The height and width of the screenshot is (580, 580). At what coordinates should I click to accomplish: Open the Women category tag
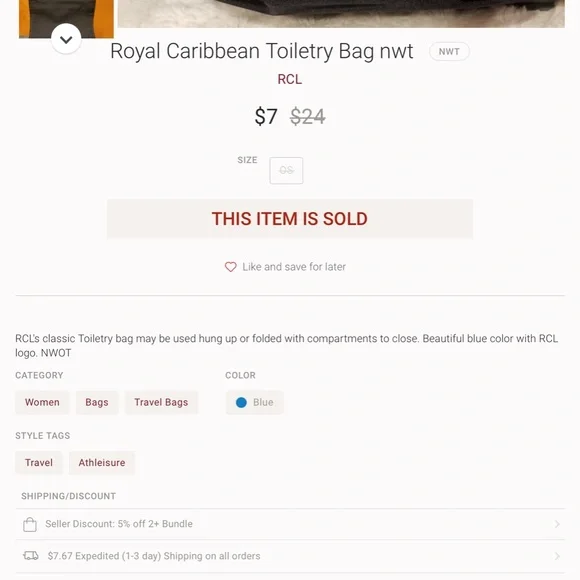pos(42,402)
